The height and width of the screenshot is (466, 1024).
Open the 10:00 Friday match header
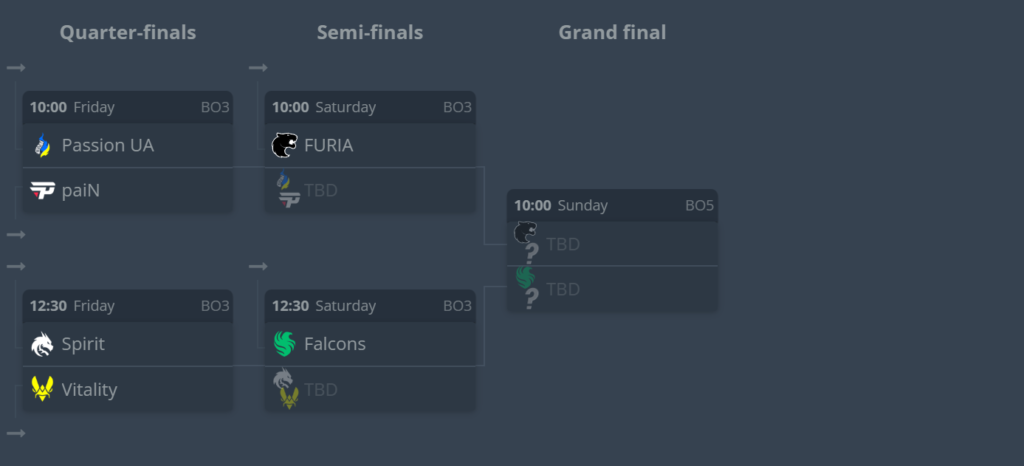128,107
